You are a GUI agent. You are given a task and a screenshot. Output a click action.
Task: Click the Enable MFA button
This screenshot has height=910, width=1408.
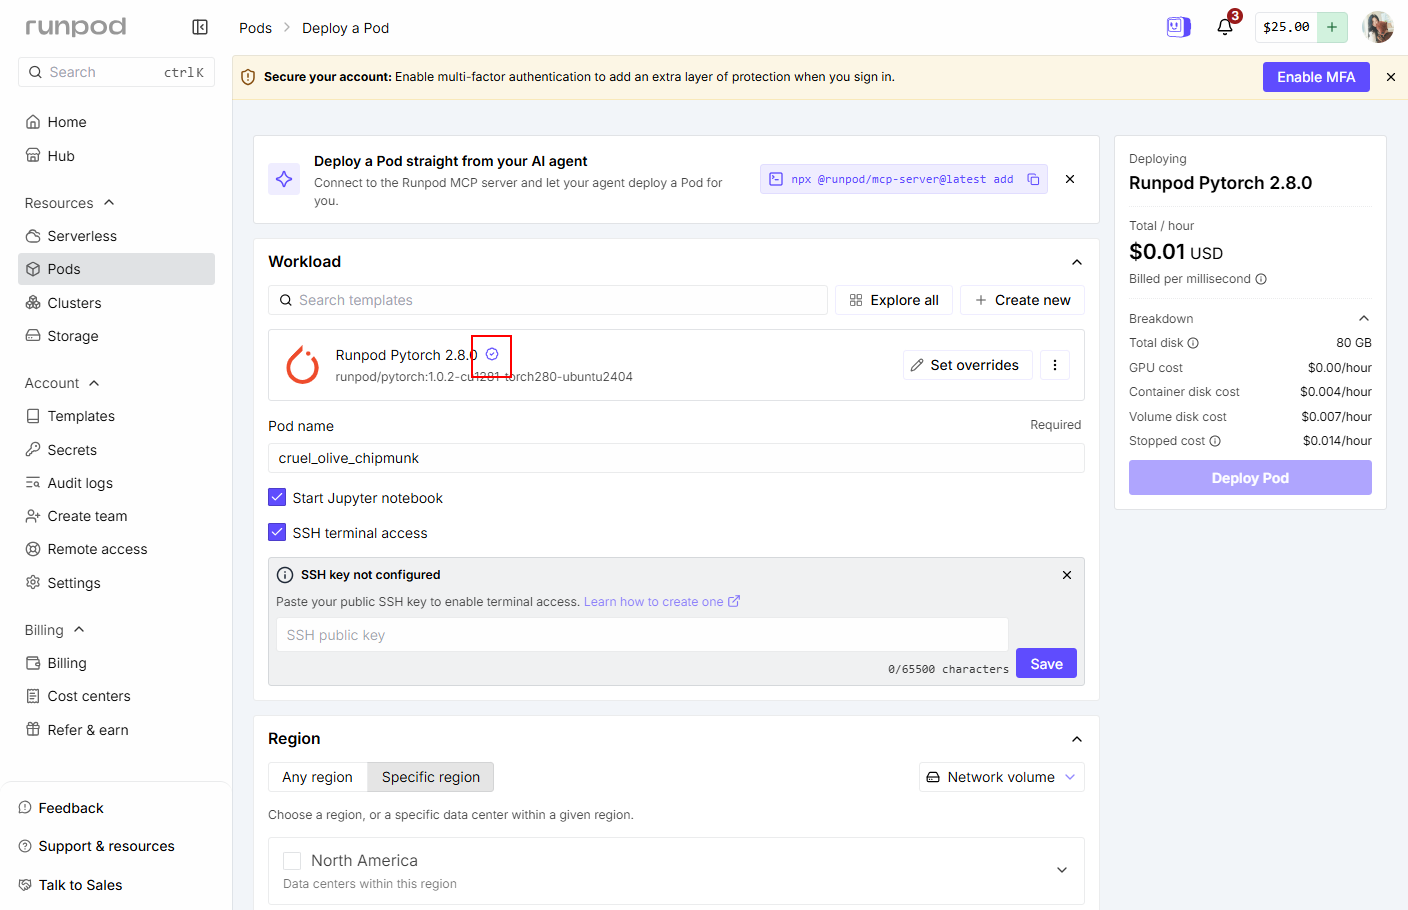[1316, 77]
